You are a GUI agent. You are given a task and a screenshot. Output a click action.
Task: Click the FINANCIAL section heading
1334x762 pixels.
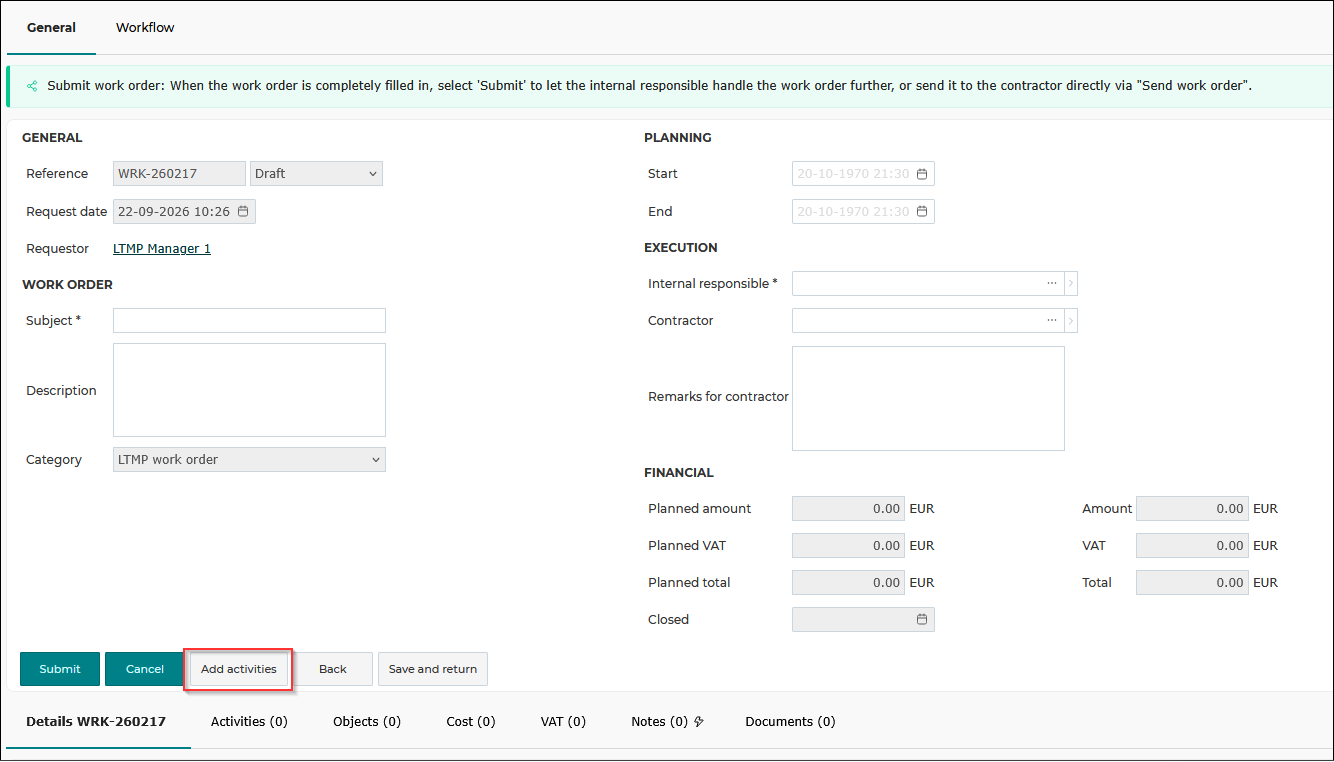[x=679, y=472]
